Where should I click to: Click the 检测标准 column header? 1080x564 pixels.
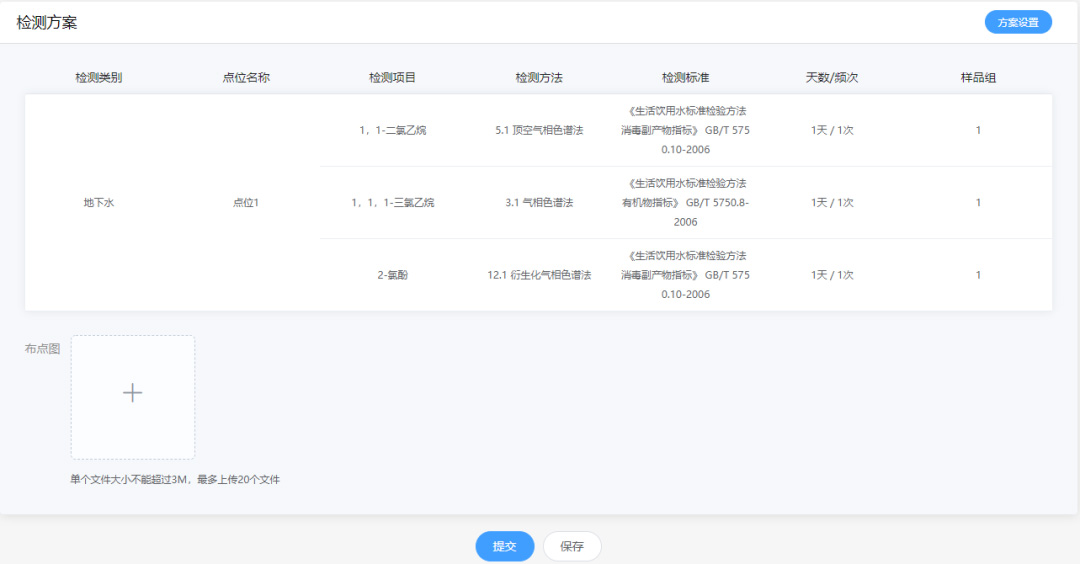click(x=685, y=78)
